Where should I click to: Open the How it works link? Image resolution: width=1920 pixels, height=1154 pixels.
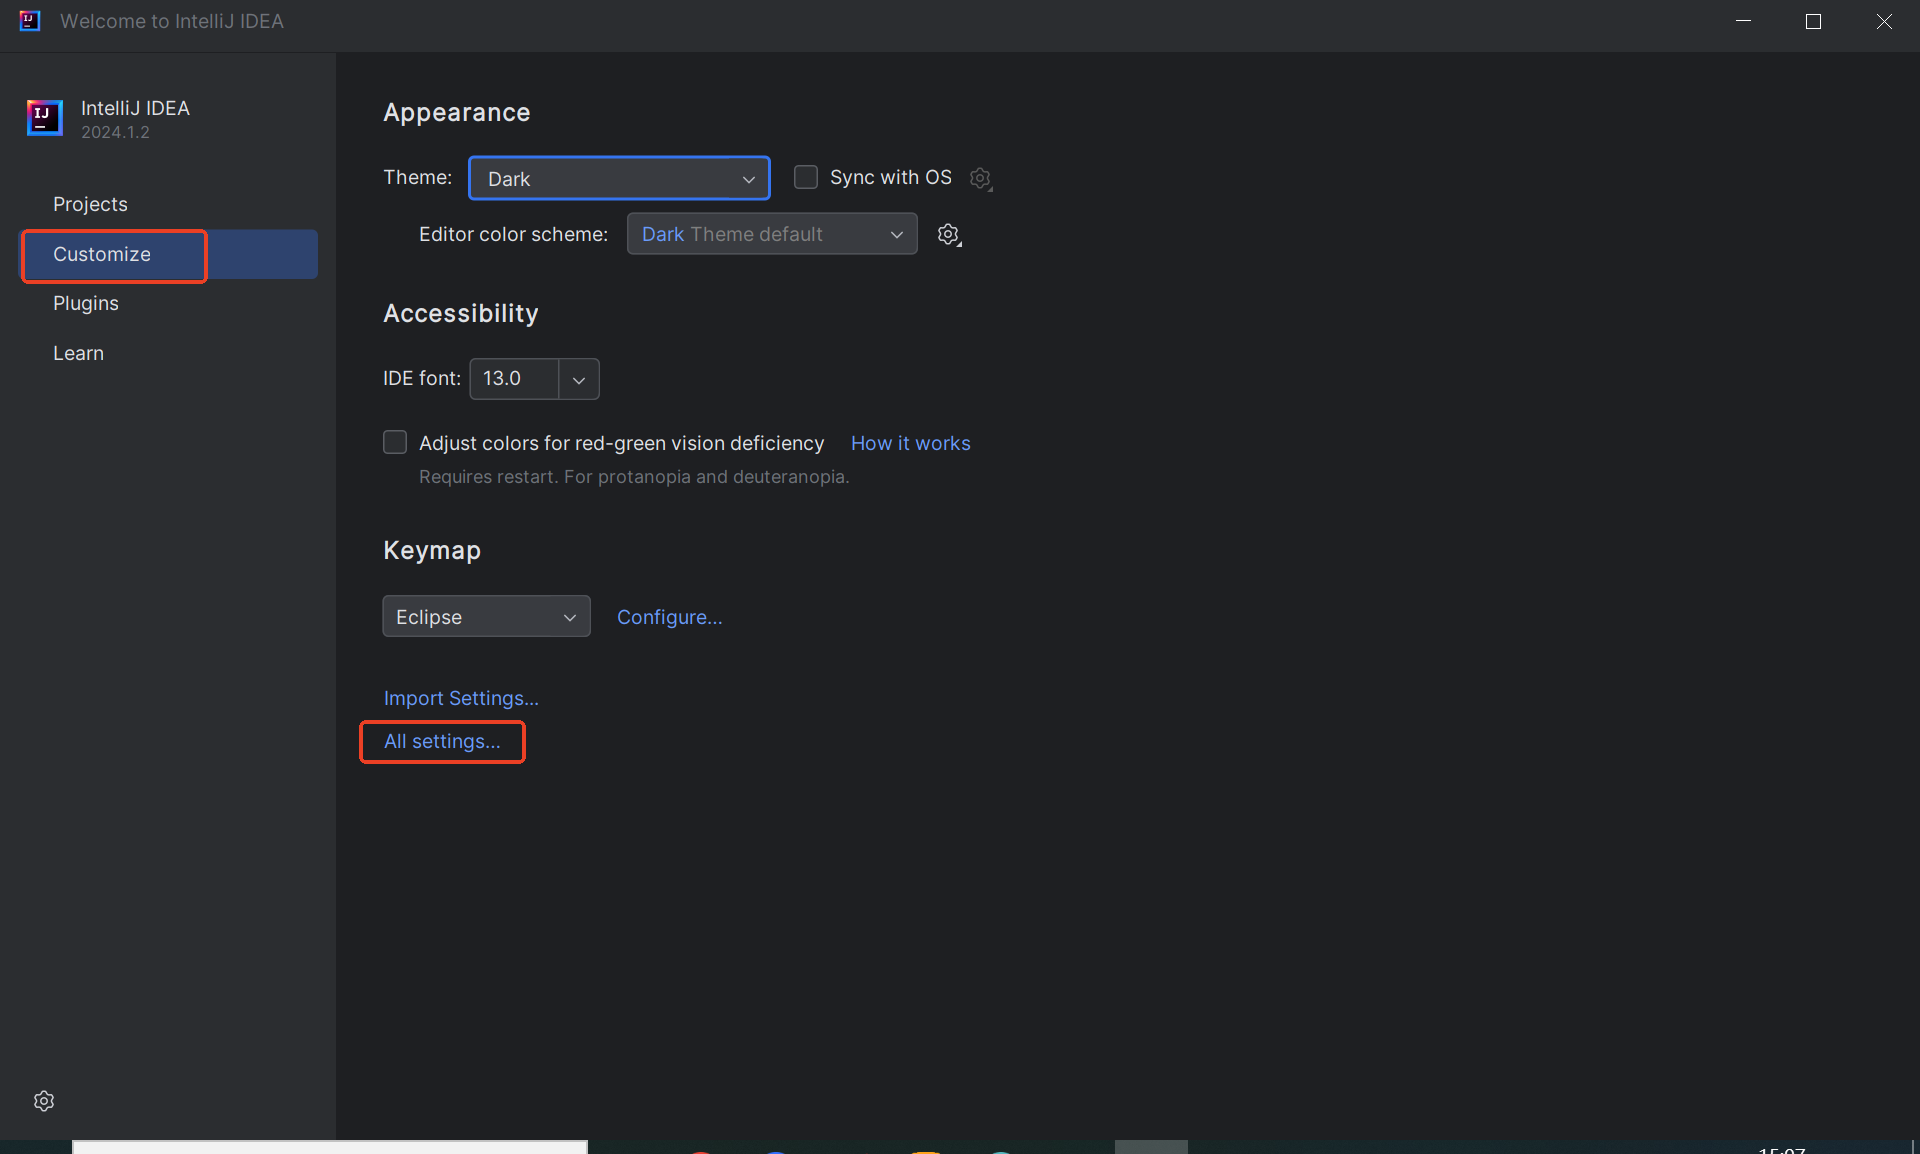coord(910,443)
